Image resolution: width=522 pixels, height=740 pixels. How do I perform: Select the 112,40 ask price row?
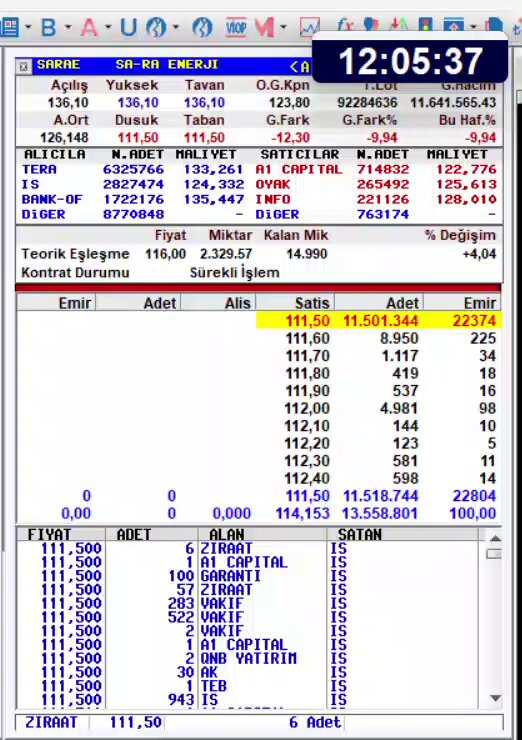point(379,479)
